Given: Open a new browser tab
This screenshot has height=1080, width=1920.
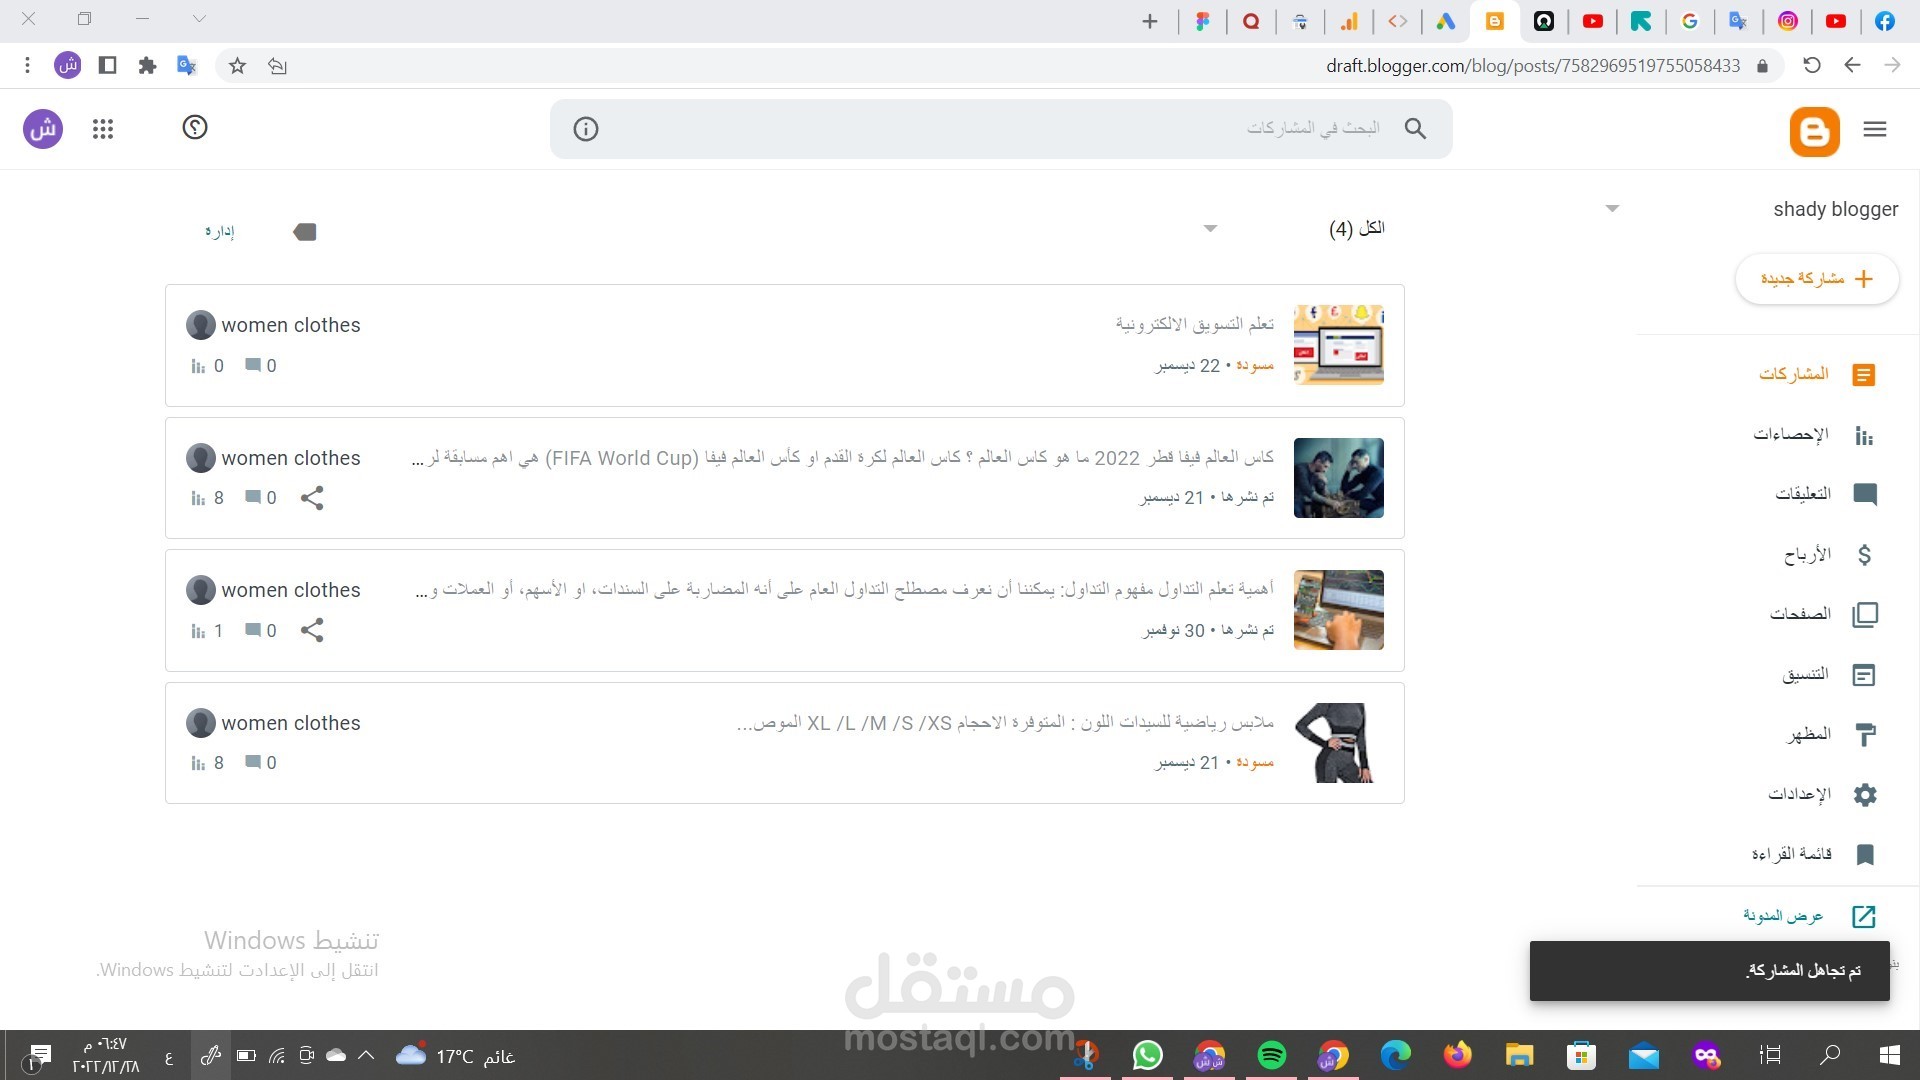Looking at the screenshot, I should [1150, 21].
